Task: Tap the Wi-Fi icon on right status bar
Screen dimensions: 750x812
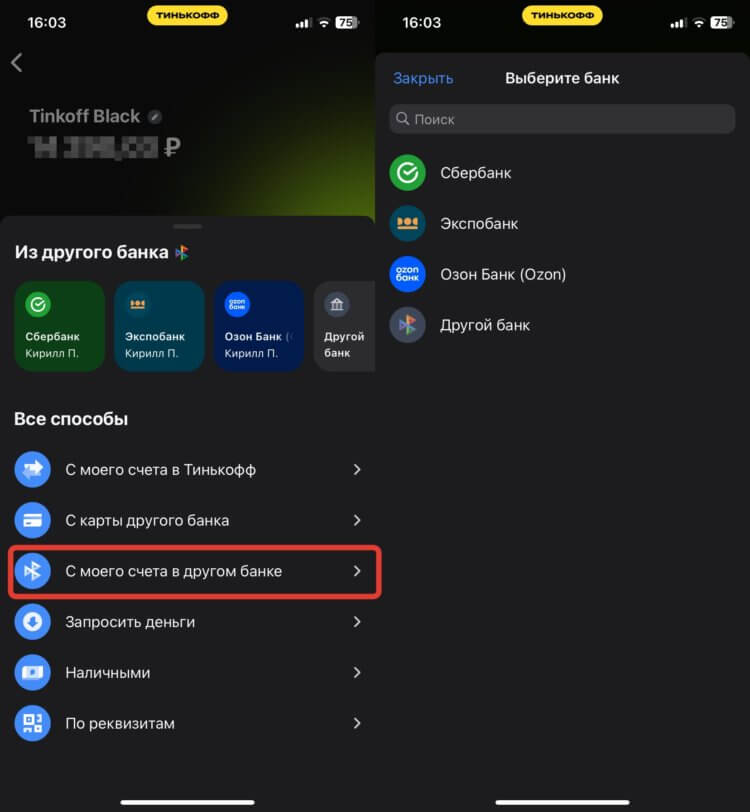Action: [699, 23]
